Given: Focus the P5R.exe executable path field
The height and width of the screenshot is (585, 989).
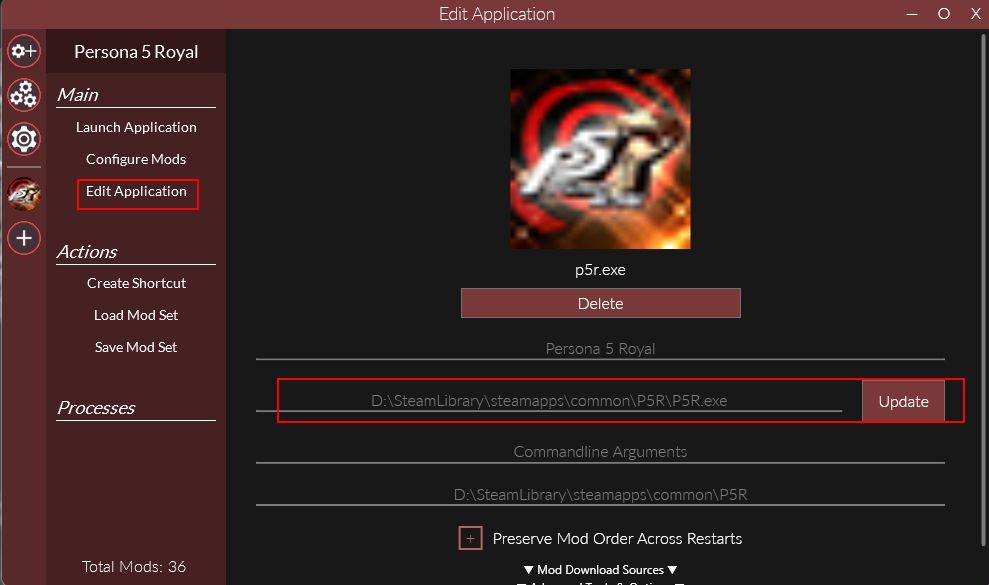Looking at the screenshot, I should click(x=549, y=401).
